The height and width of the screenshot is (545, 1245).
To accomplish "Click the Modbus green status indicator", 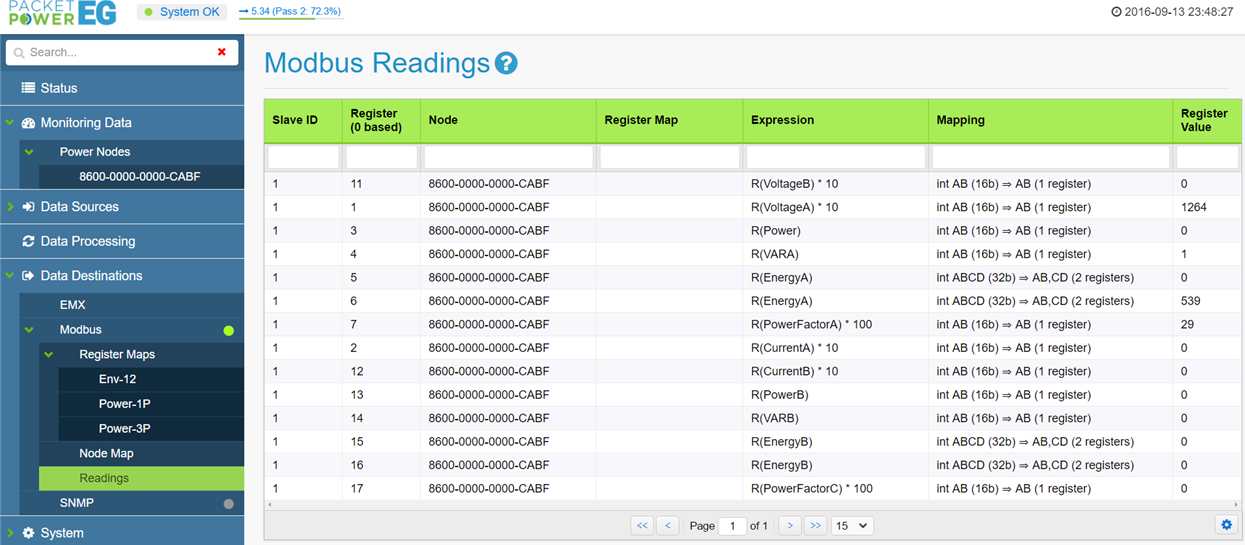I will [x=228, y=330].
